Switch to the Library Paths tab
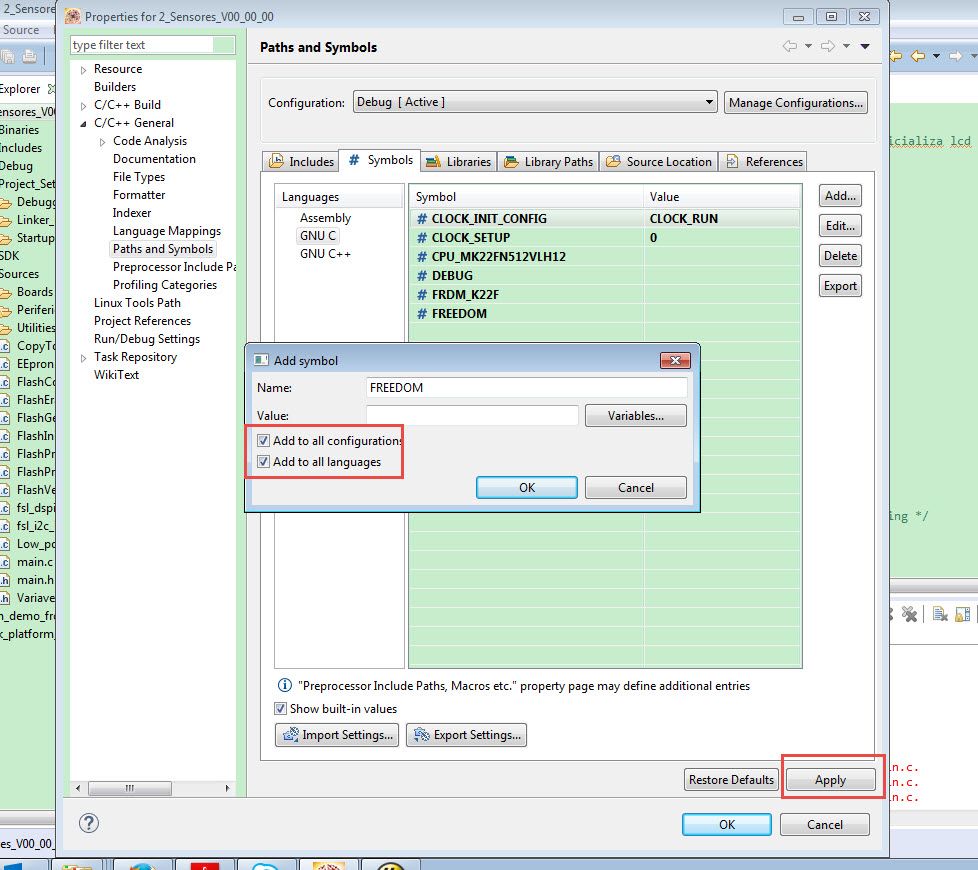Image resolution: width=978 pixels, height=870 pixels. [548, 162]
